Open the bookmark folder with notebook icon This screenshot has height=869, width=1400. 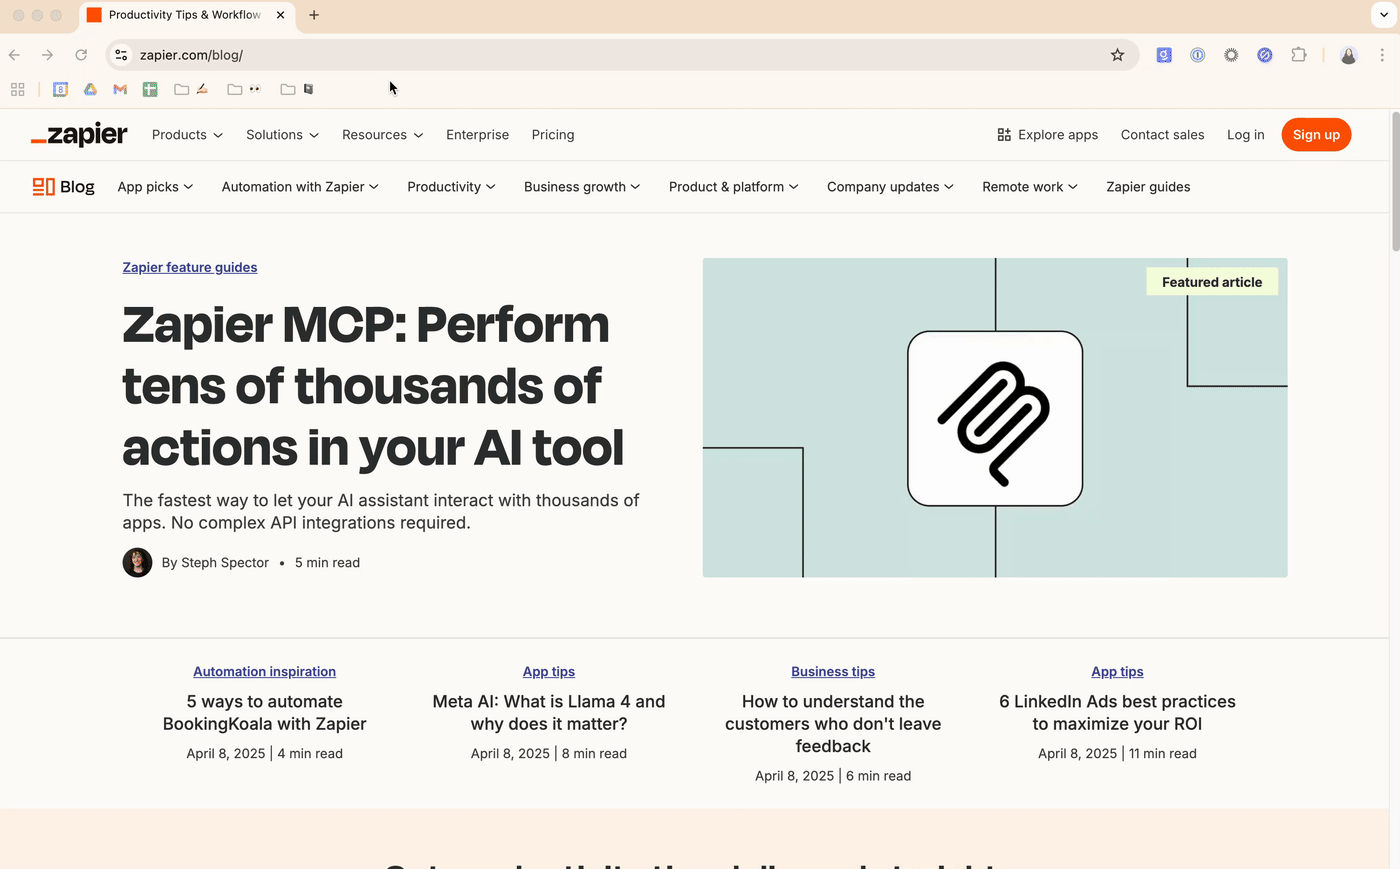297,89
